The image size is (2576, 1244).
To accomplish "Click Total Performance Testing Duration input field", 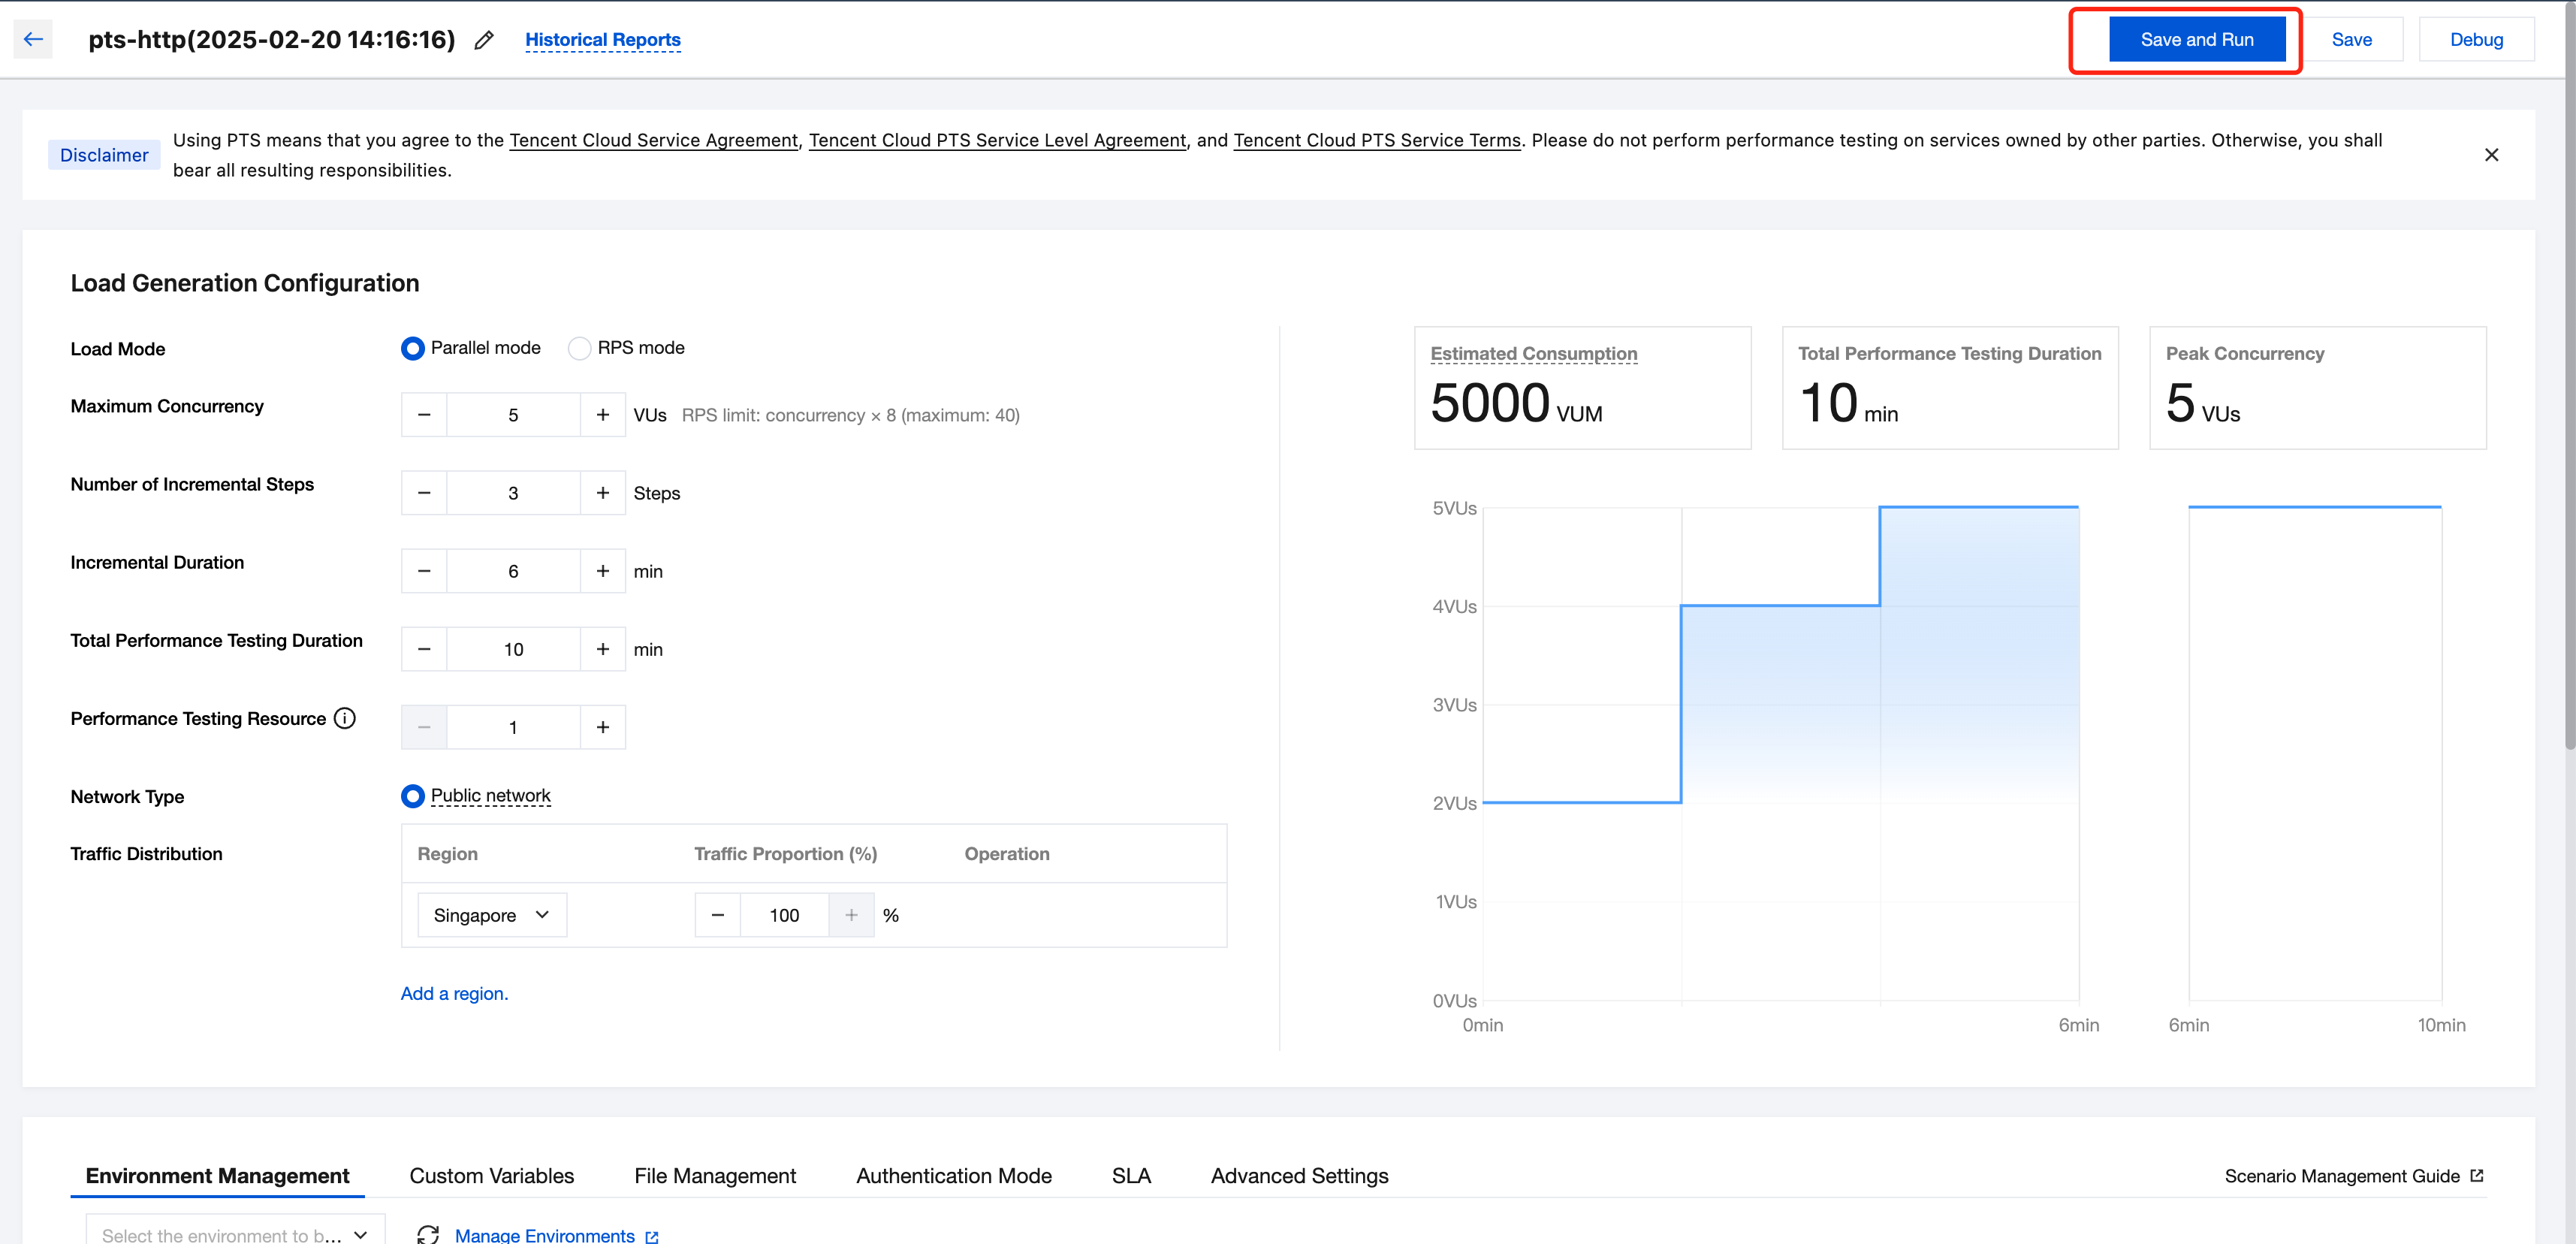I will click(513, 649).
